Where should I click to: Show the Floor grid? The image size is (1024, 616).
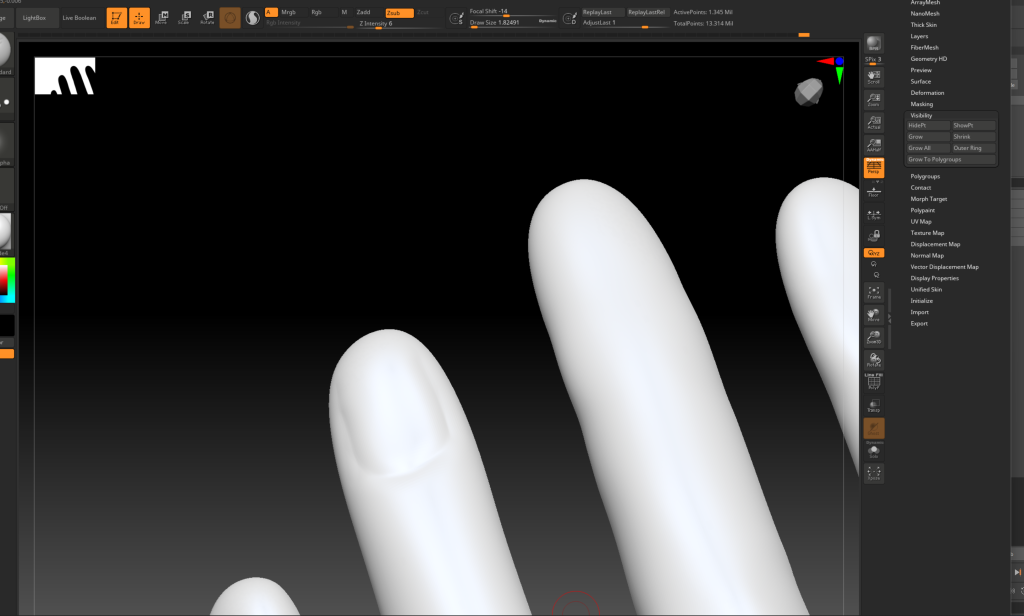pyautogui.click(x=874, y=191)
